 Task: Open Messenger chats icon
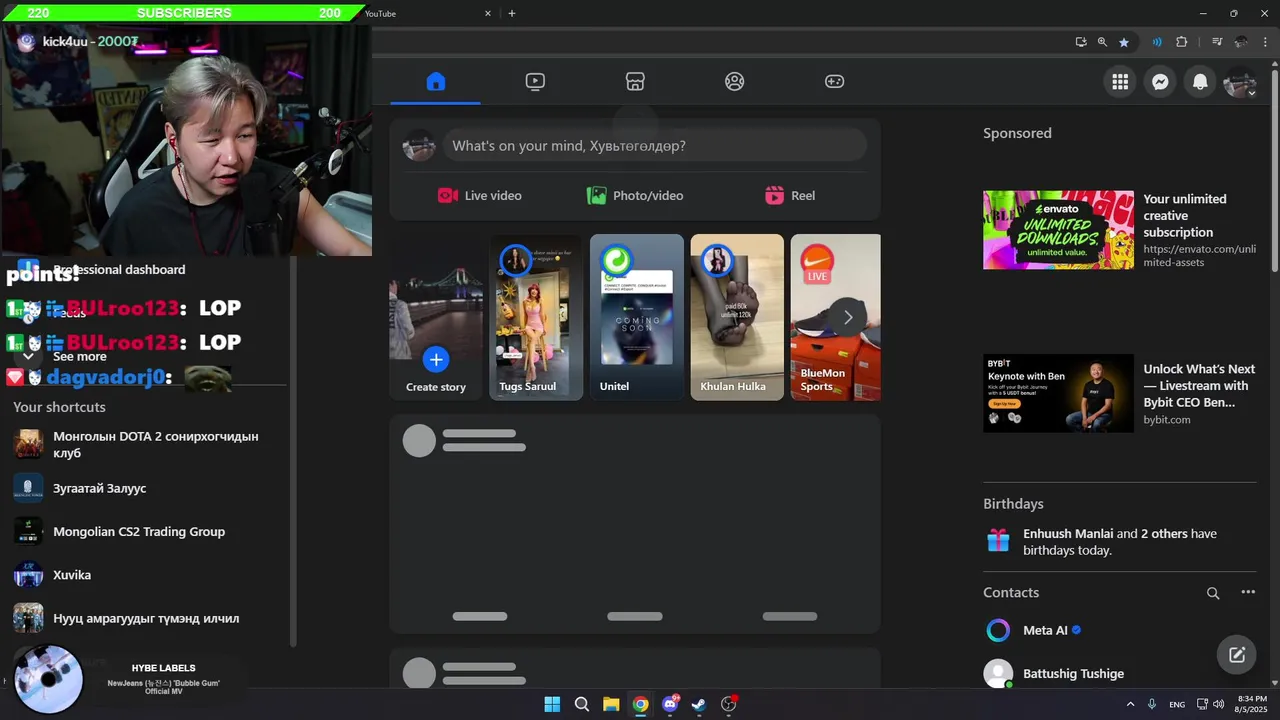pyautogui.click(x=1160, y=82)
